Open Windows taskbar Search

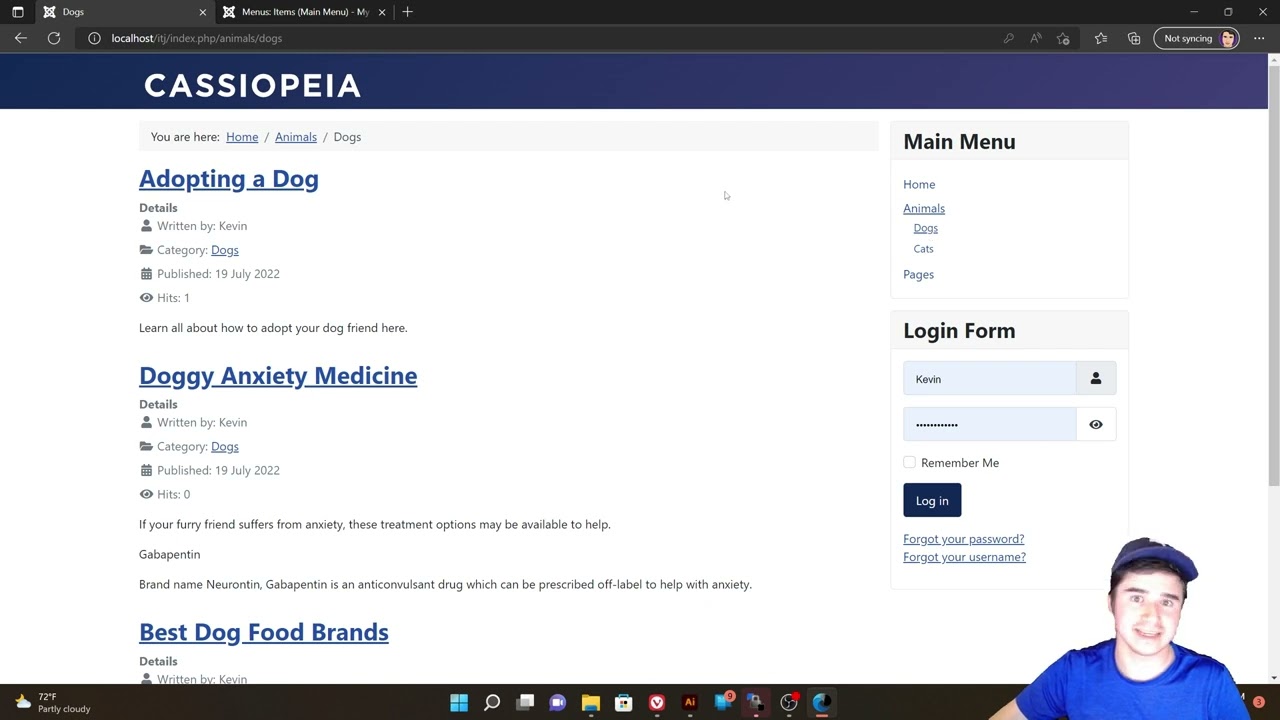coord(492,703)
